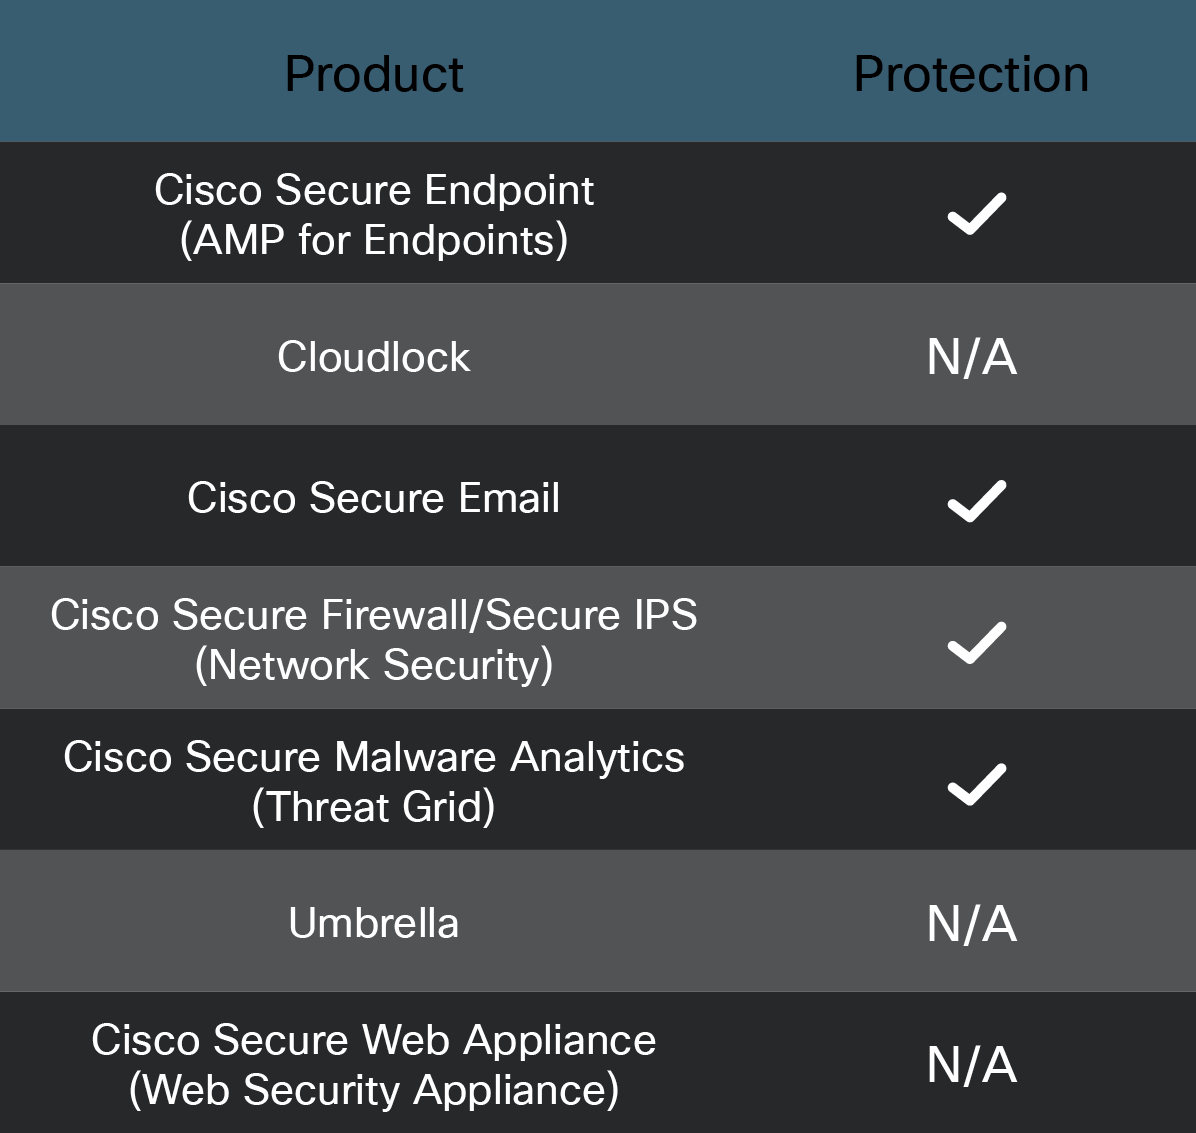Select the Cloudlock product name

pyautogui.click(x=374, y=357)
